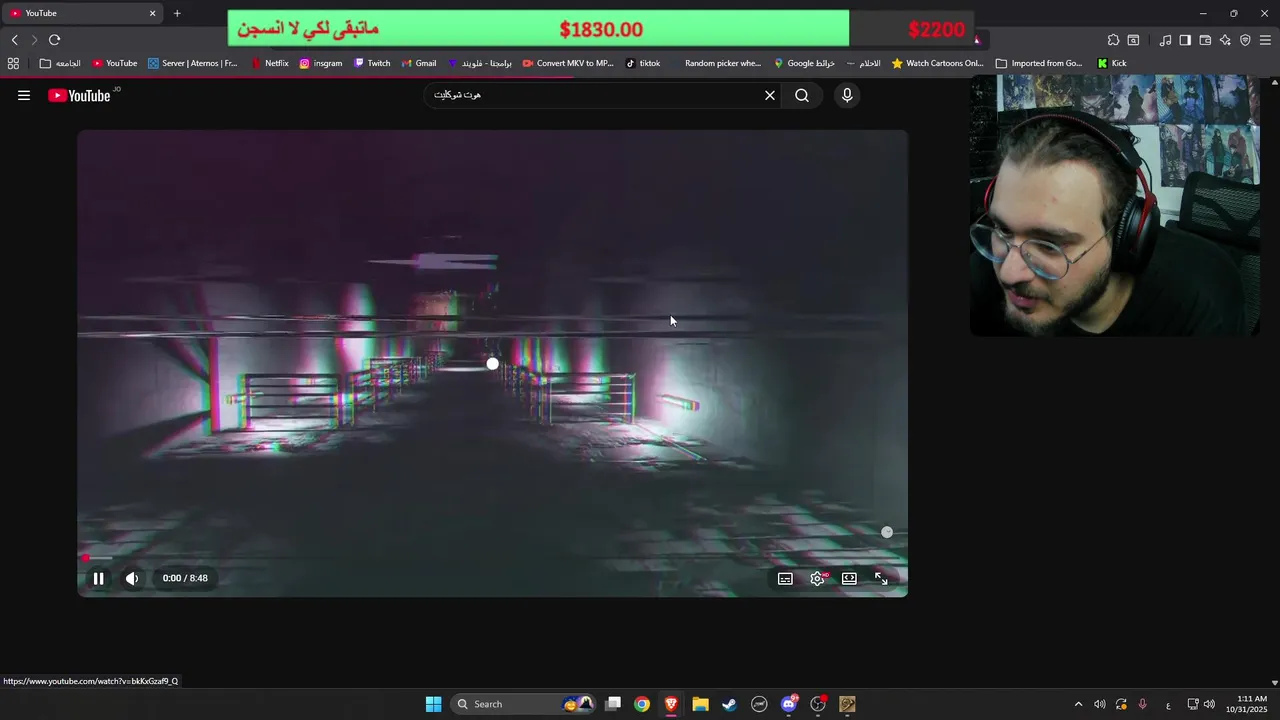The image size is (1280, 720).
Task: Toggle Brave VPN shield icon
Action: click(x=1245, y=40)
